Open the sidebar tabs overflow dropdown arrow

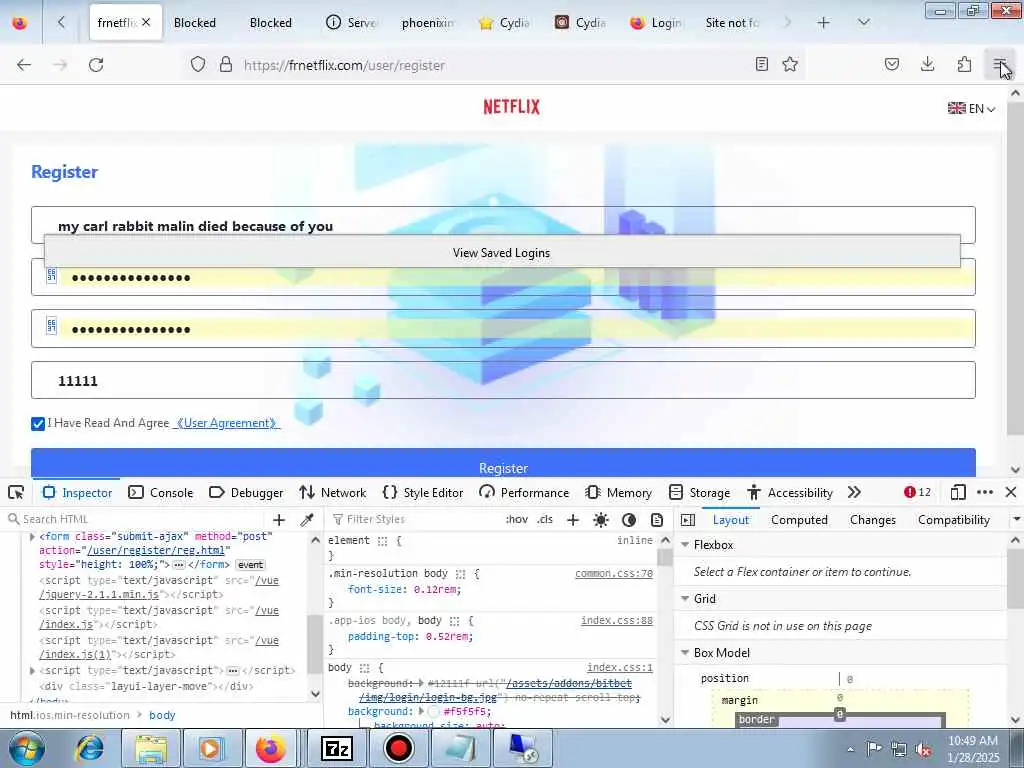(x=1016, y=520)
